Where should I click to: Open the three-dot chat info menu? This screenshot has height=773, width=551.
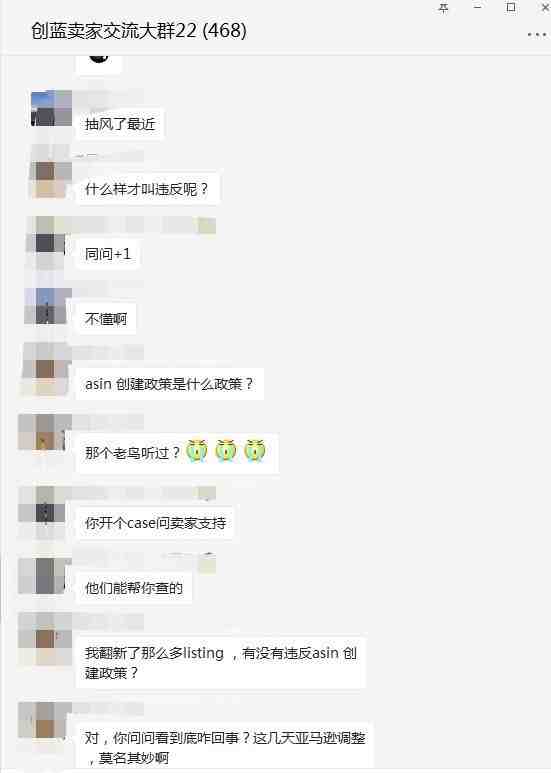coord(536,35)
